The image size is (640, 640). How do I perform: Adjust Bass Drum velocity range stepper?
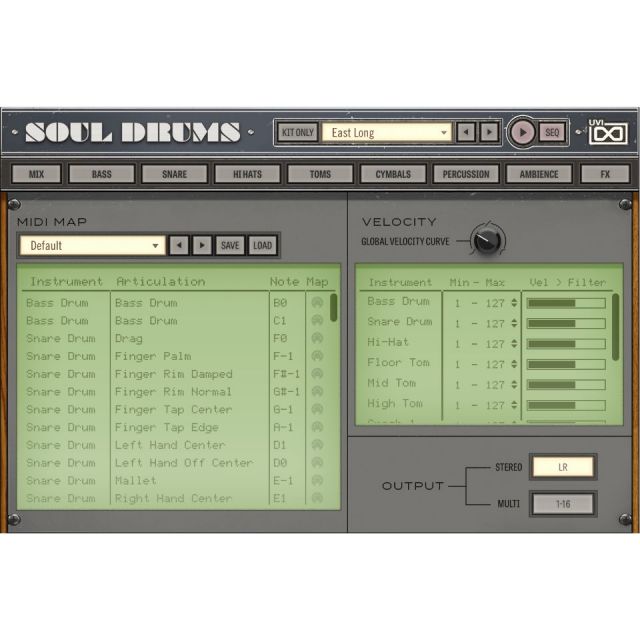(514, 303)
